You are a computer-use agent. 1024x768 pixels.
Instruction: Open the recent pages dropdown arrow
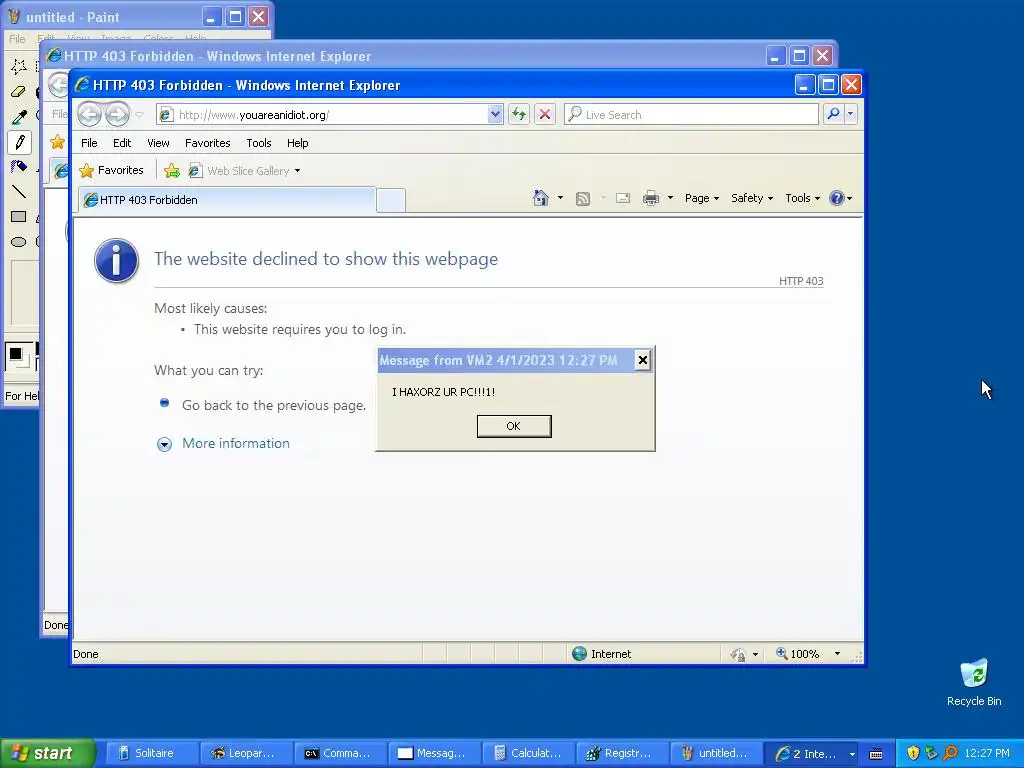click(139, 115)
